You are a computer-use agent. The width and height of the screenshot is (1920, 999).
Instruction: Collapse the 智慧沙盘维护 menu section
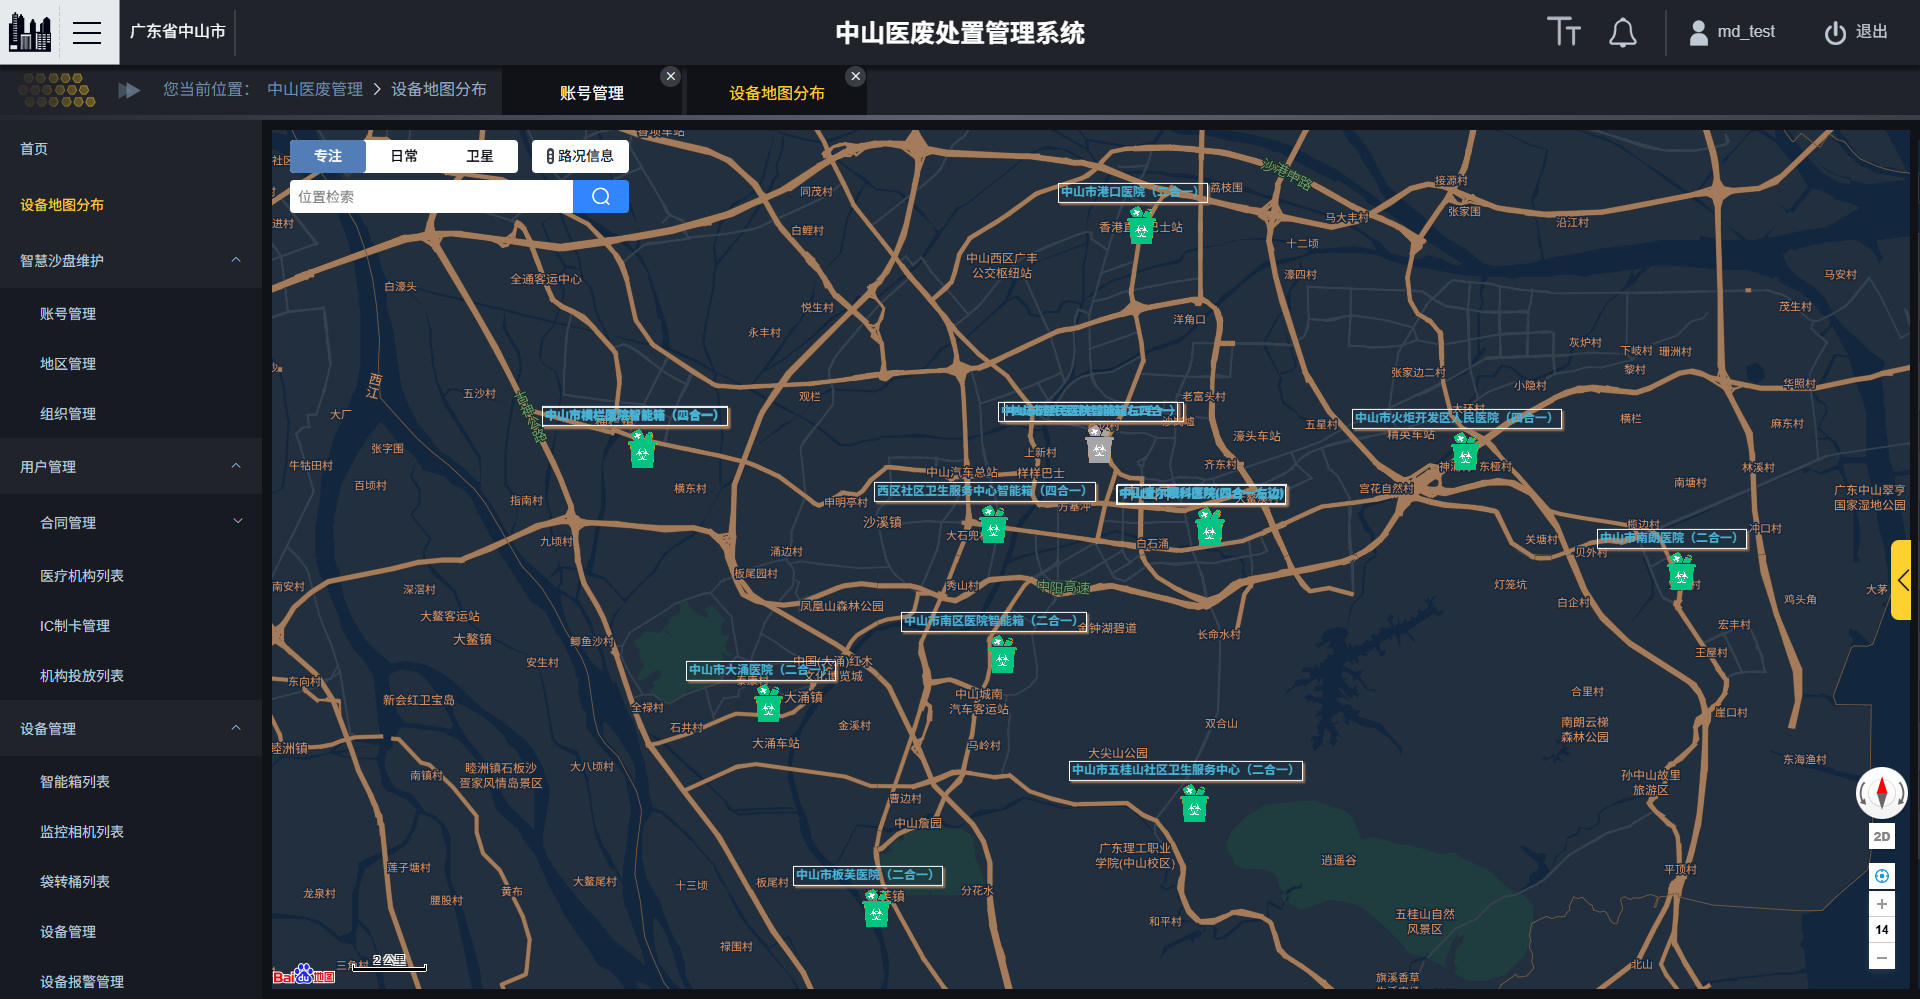(236, 261)
